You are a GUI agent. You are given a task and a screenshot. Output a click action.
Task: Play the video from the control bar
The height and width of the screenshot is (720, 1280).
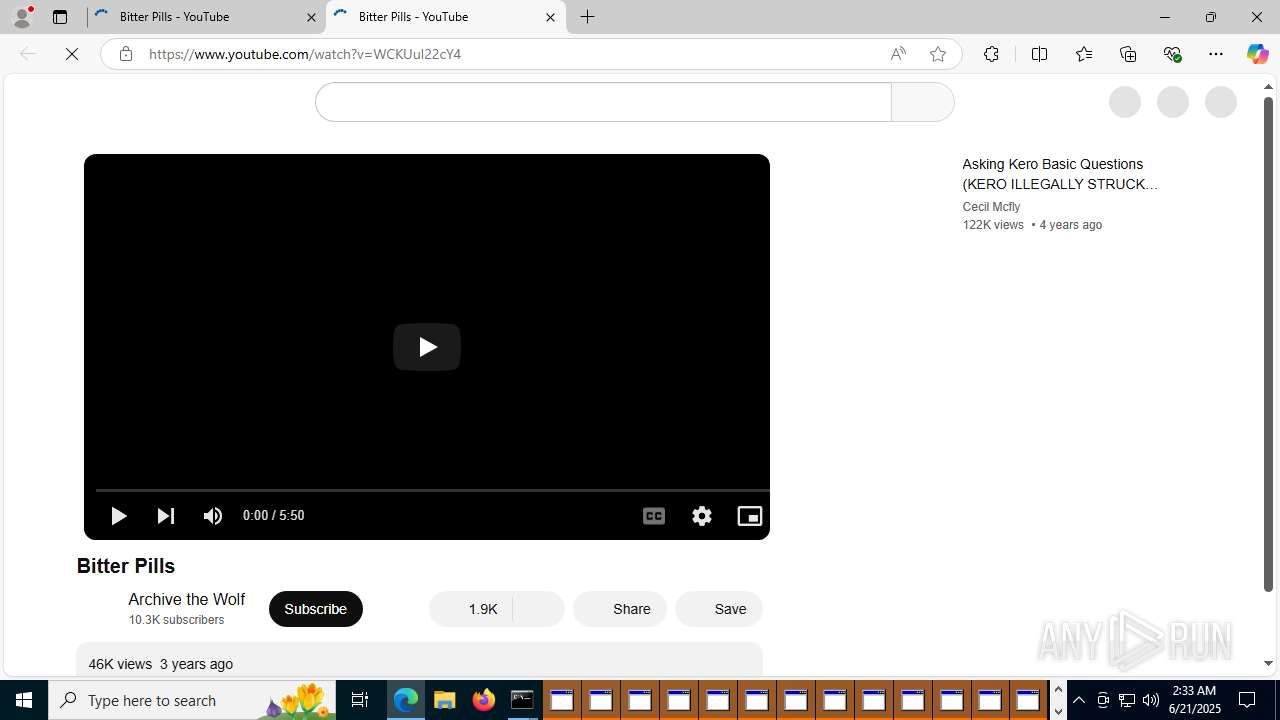[x=118, y=516]
